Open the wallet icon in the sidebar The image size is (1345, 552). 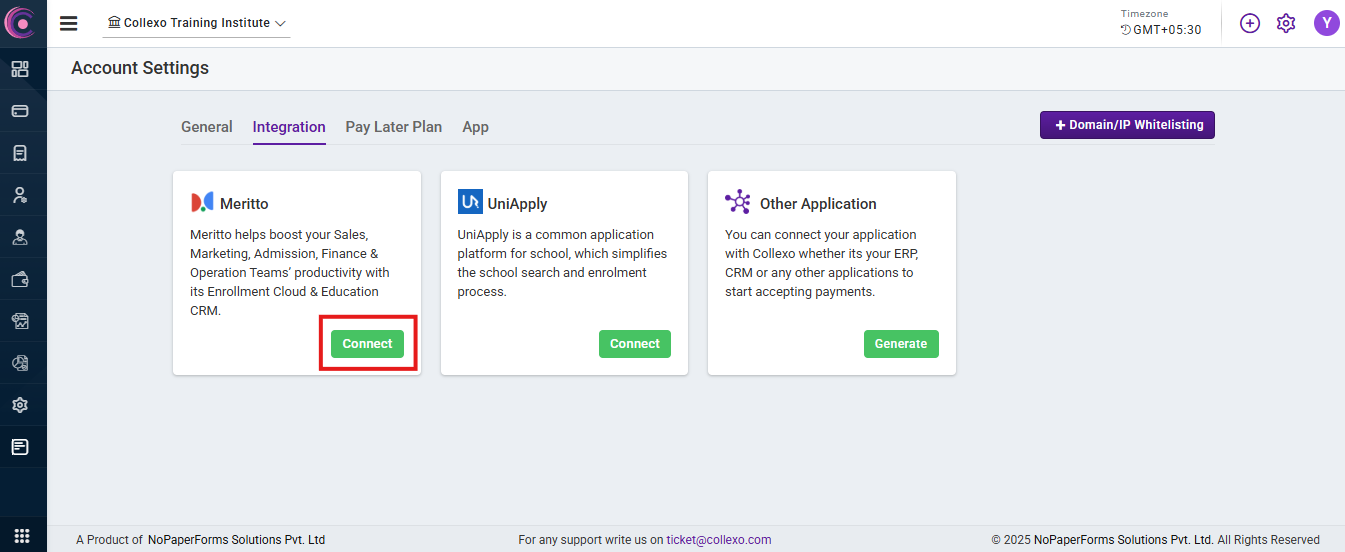tap(20, 279)
